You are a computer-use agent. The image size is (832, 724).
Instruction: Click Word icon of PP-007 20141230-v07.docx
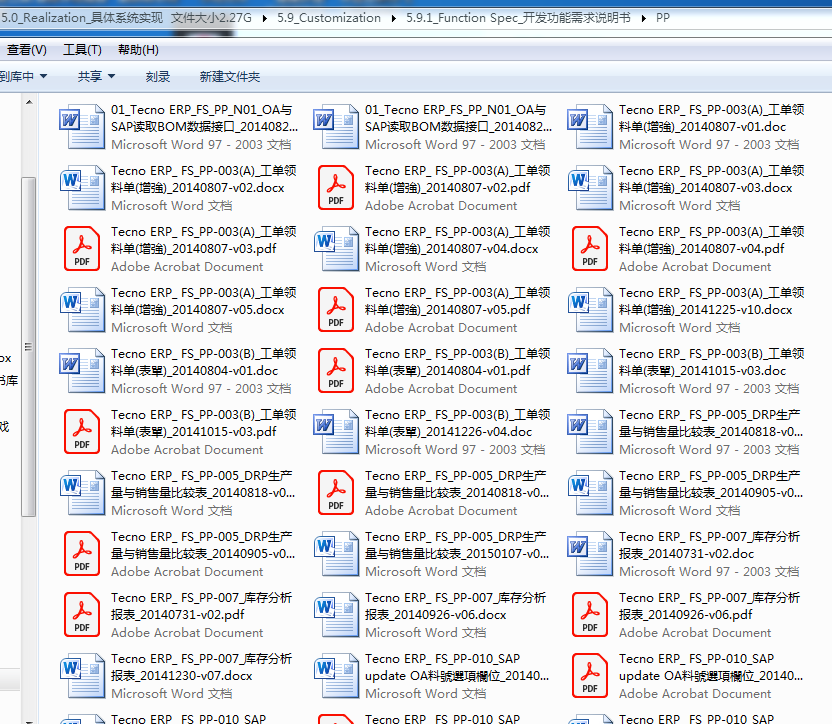82,676
